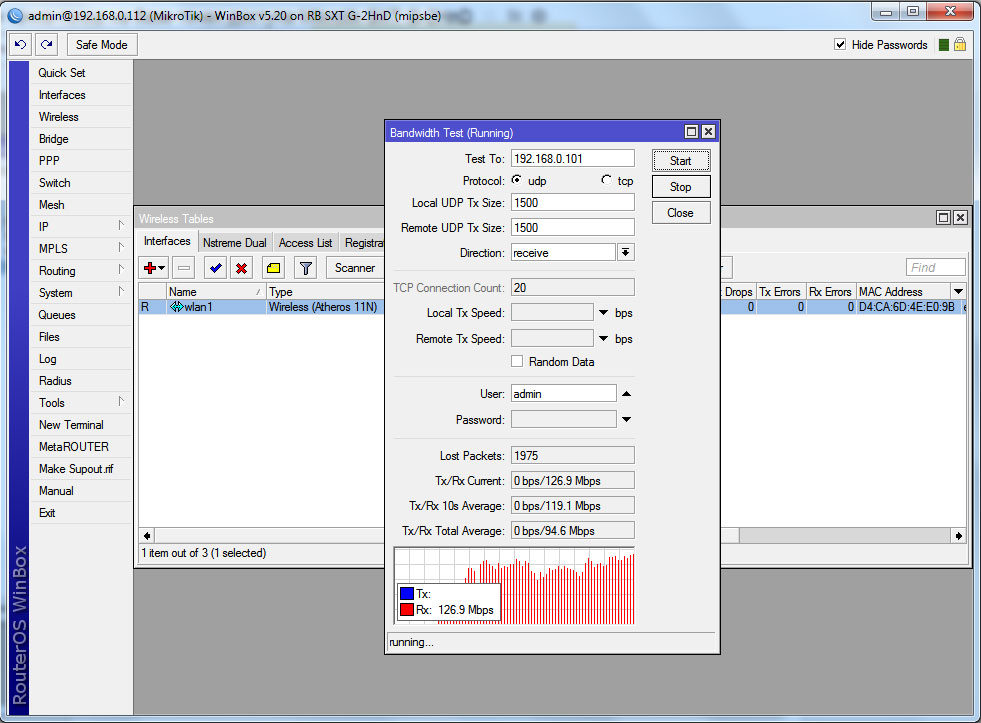Expand the Local Tx Speed arrow
The height and width of the screenshot is (723, 981).
(x=604, y=313)
